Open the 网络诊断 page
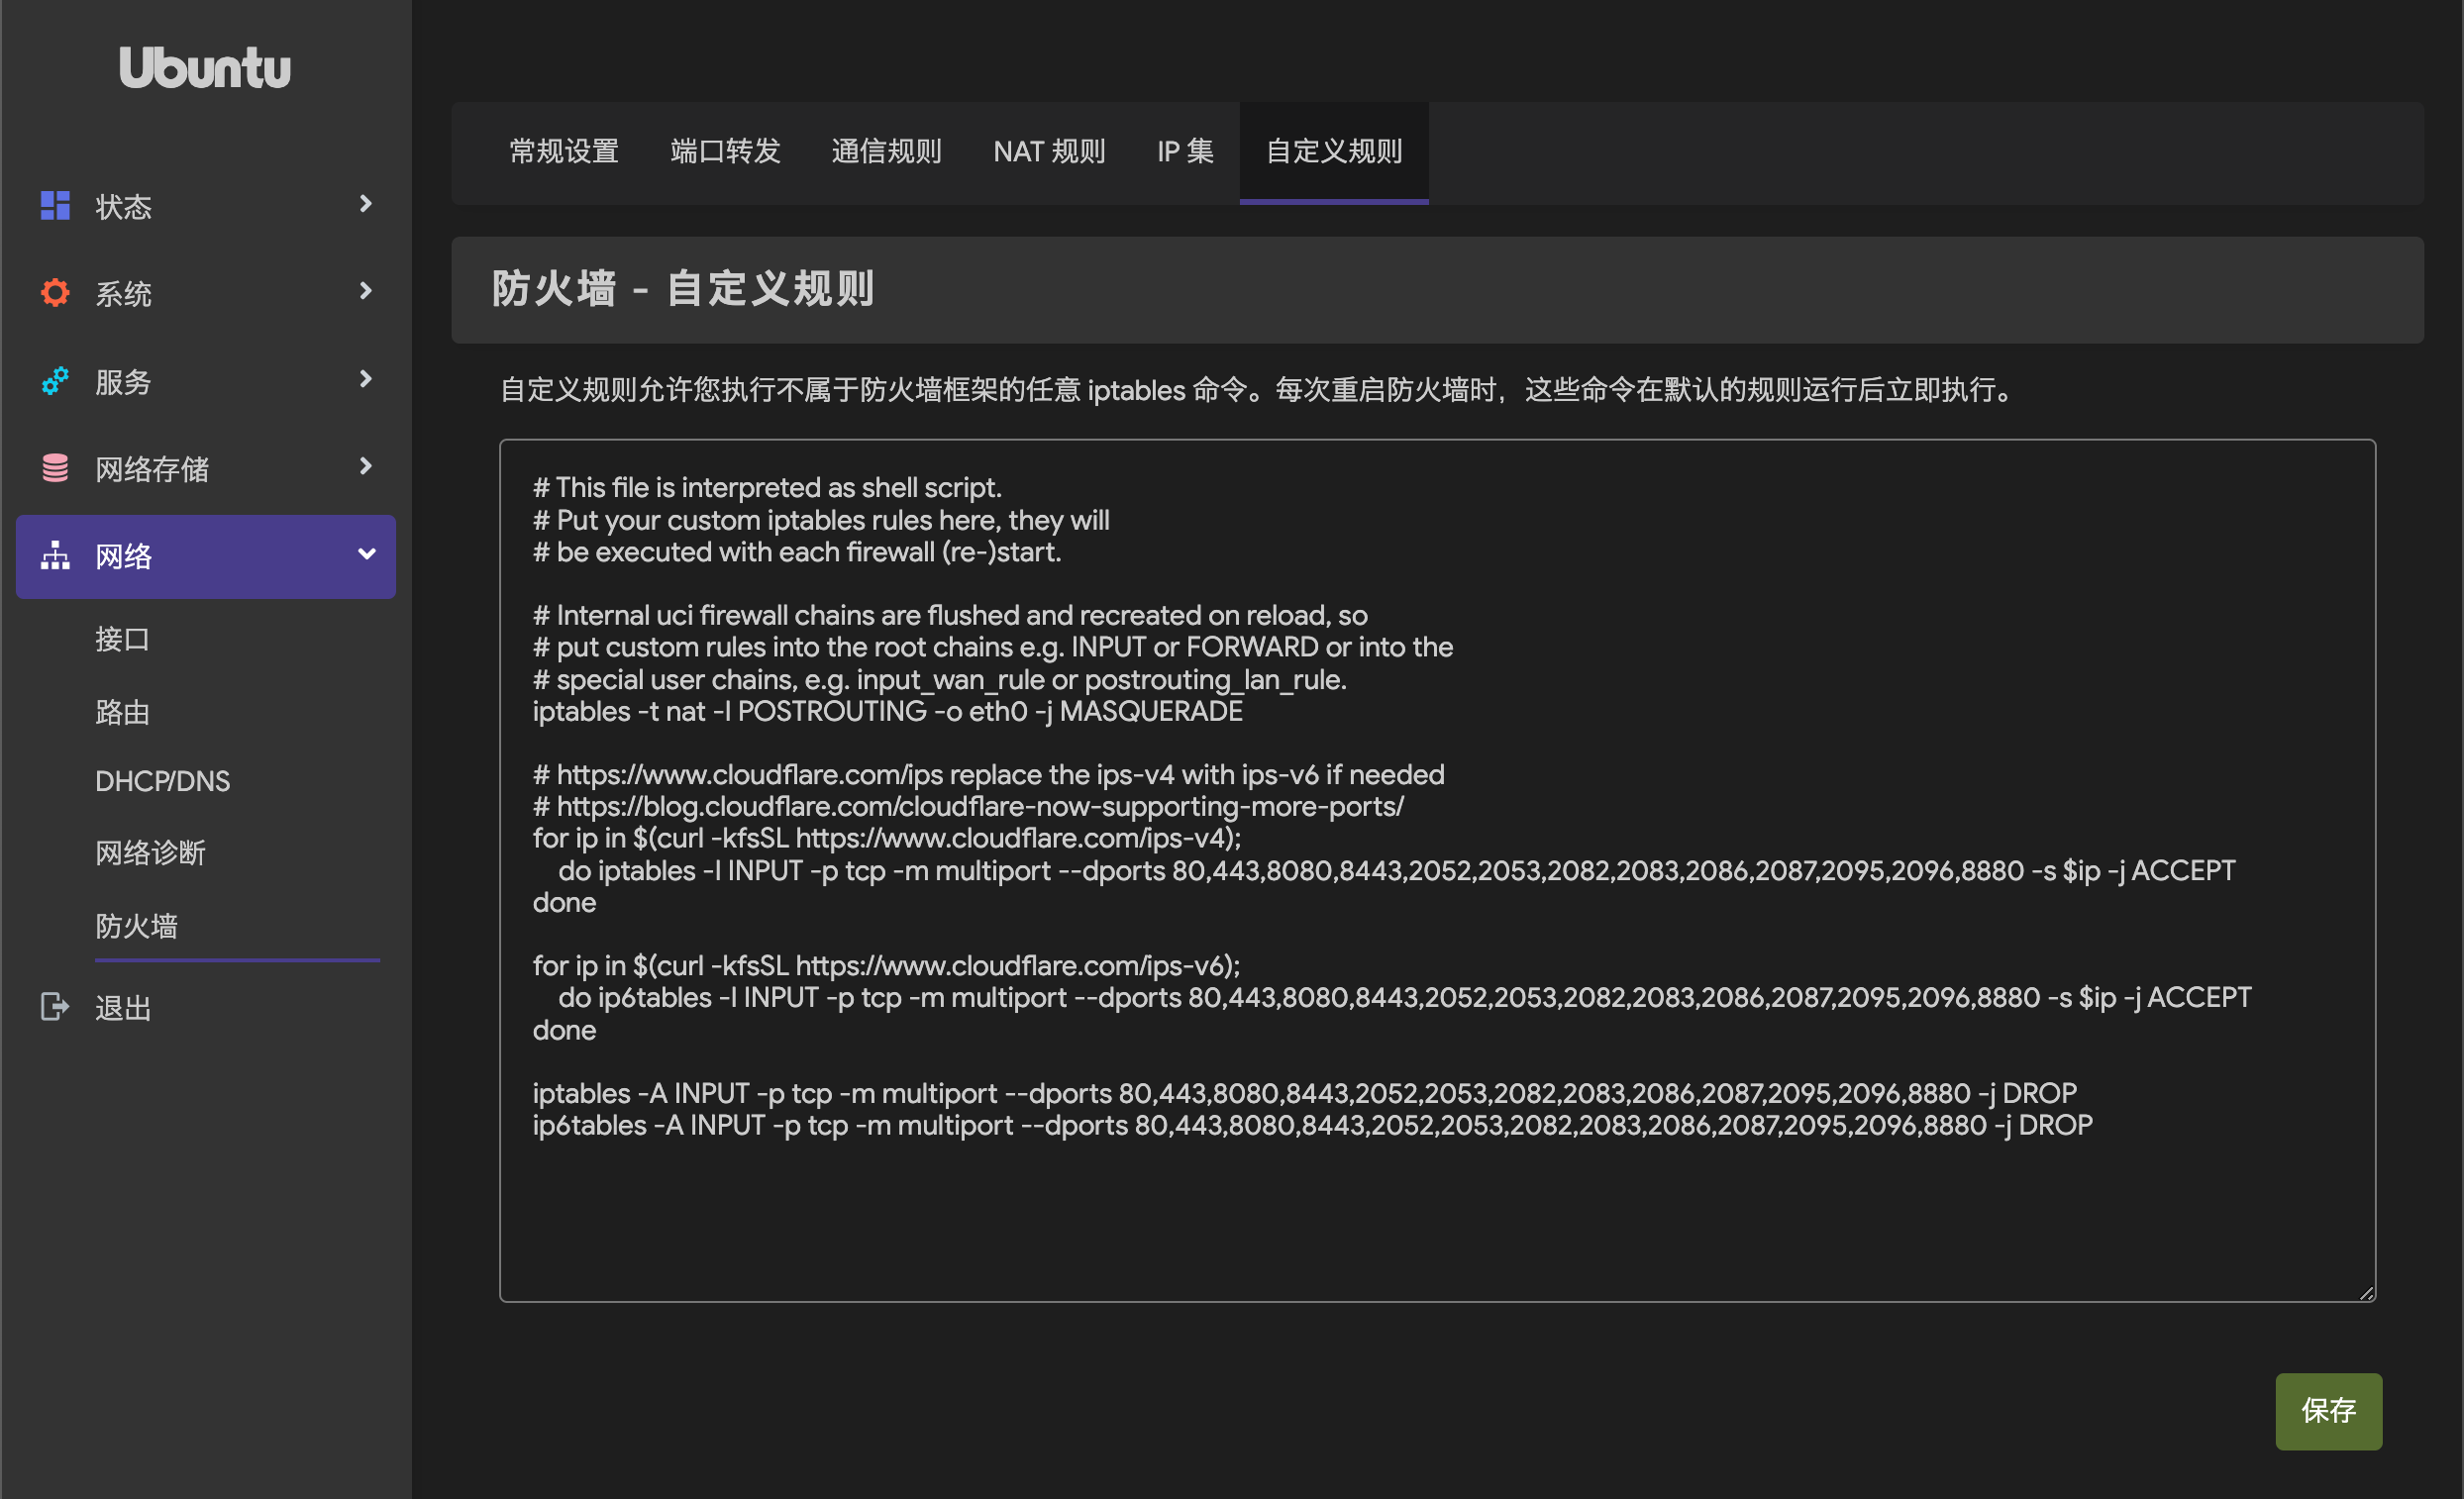The height and width of the screenshot is (1499, 2464). click(x=150, y=853)
